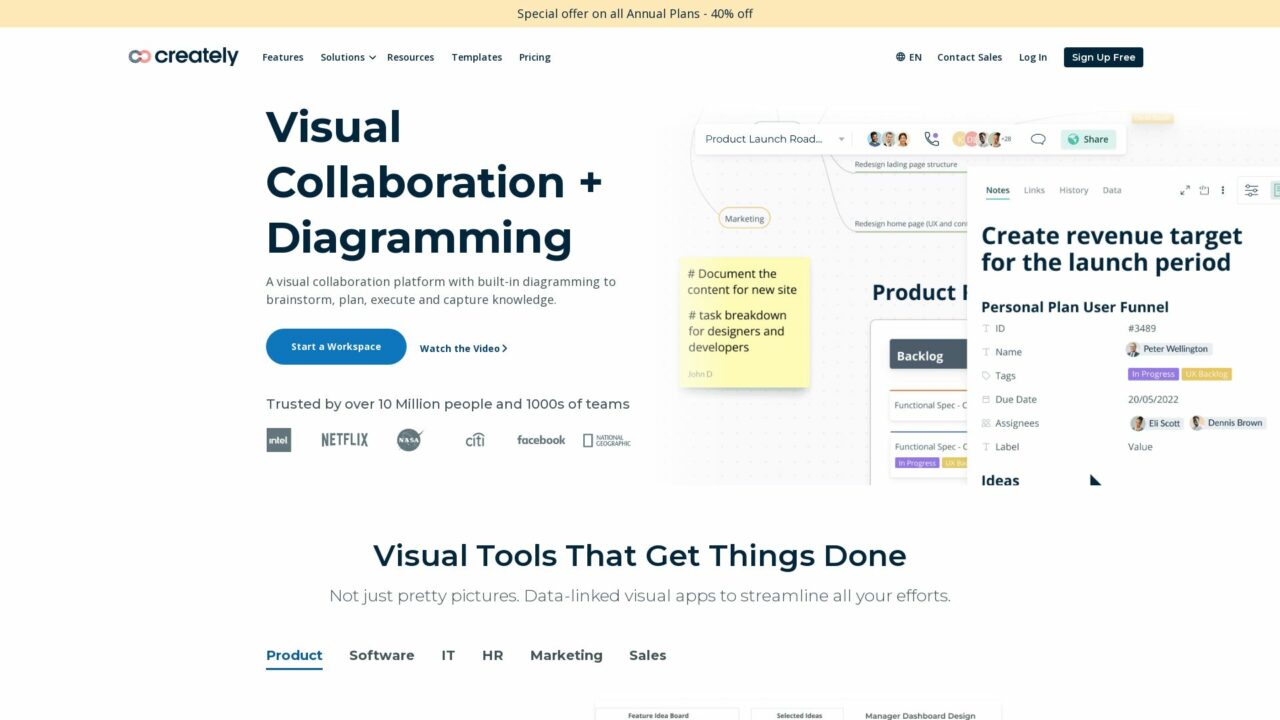
Task: Click the purple In Progress tag
Action: [1152, 374]
